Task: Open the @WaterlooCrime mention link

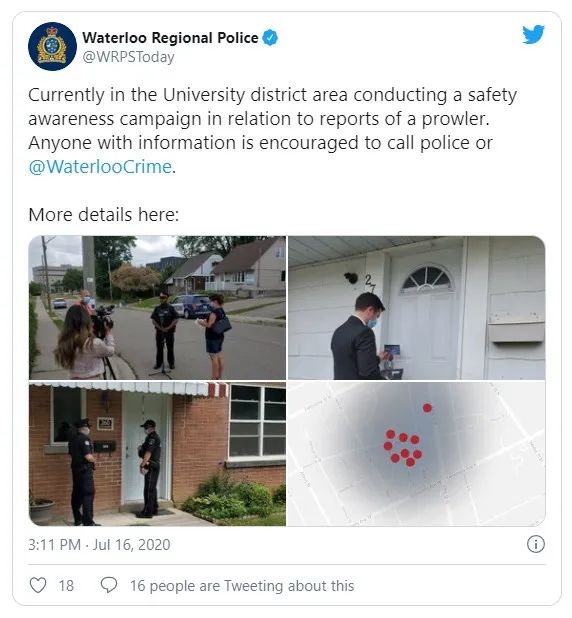Action: (x=100, y=167)
